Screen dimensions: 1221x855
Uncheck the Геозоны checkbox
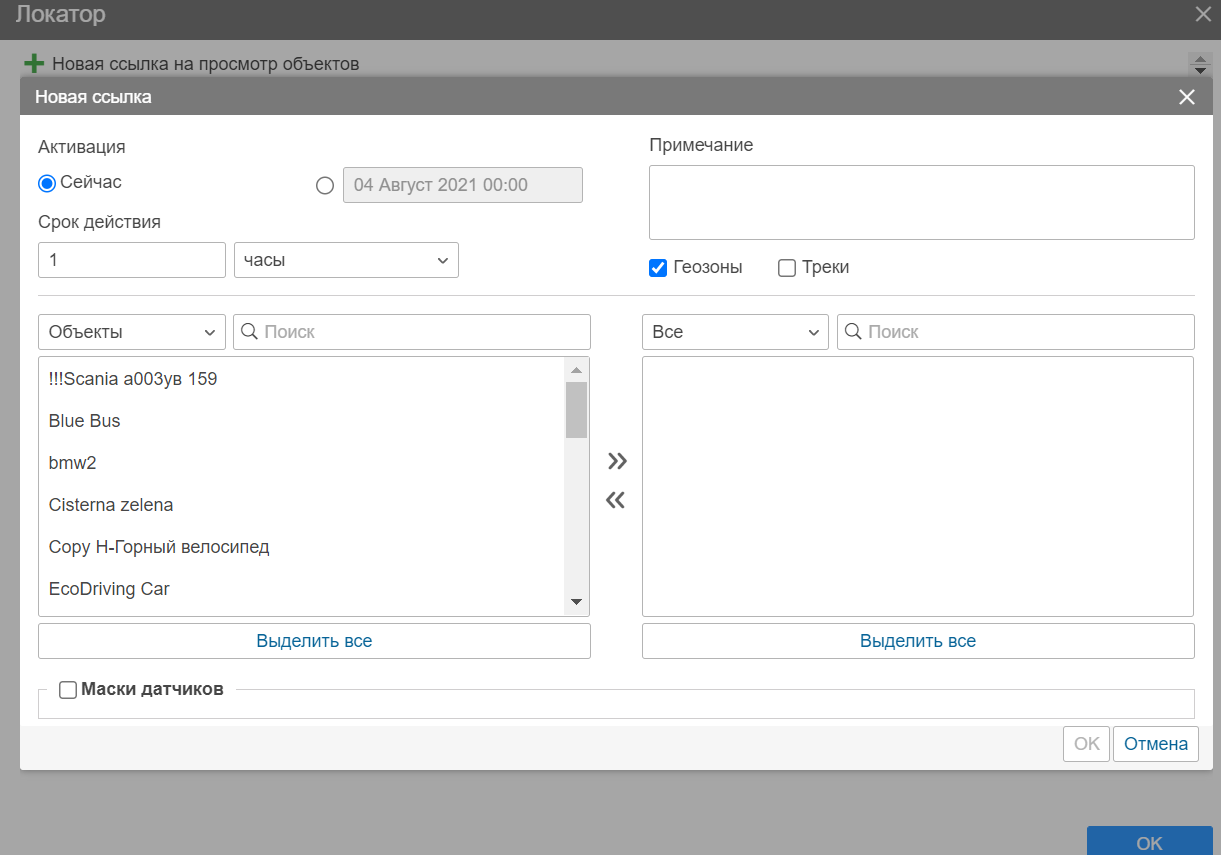[658, 268]
